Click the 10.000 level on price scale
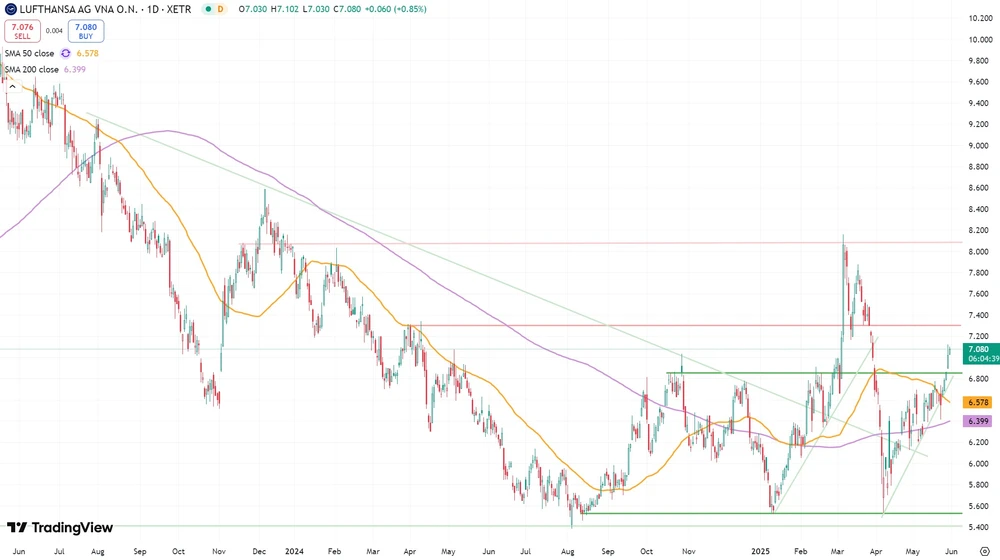 [980, 40]
